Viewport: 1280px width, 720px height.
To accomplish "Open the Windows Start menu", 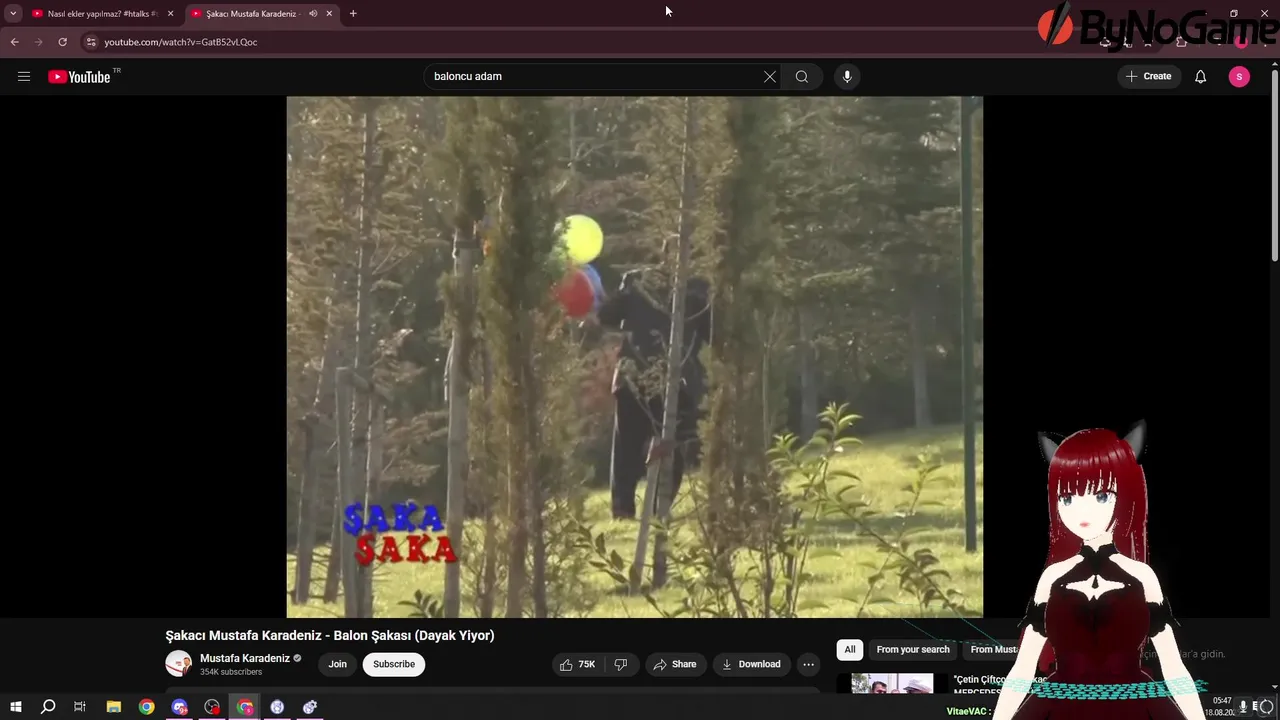I will tap(15, 707).
